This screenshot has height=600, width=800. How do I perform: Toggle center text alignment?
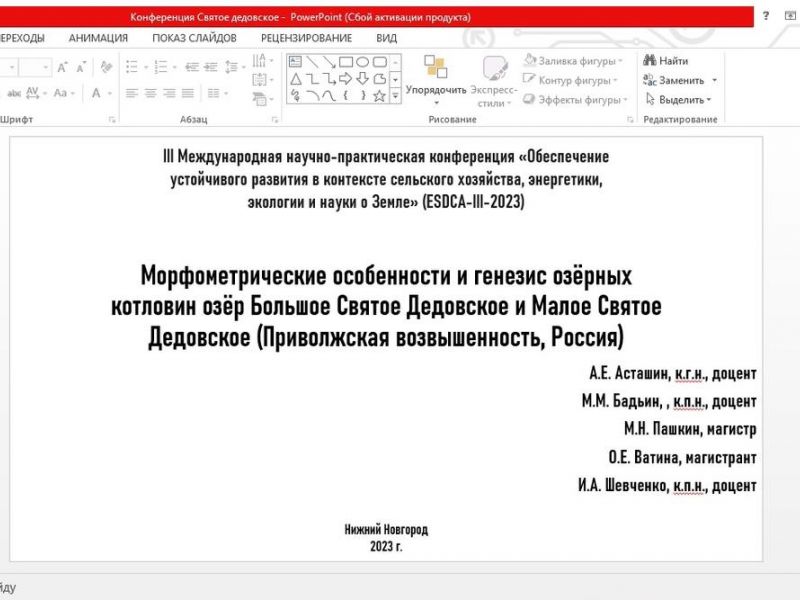pos(150,93)
